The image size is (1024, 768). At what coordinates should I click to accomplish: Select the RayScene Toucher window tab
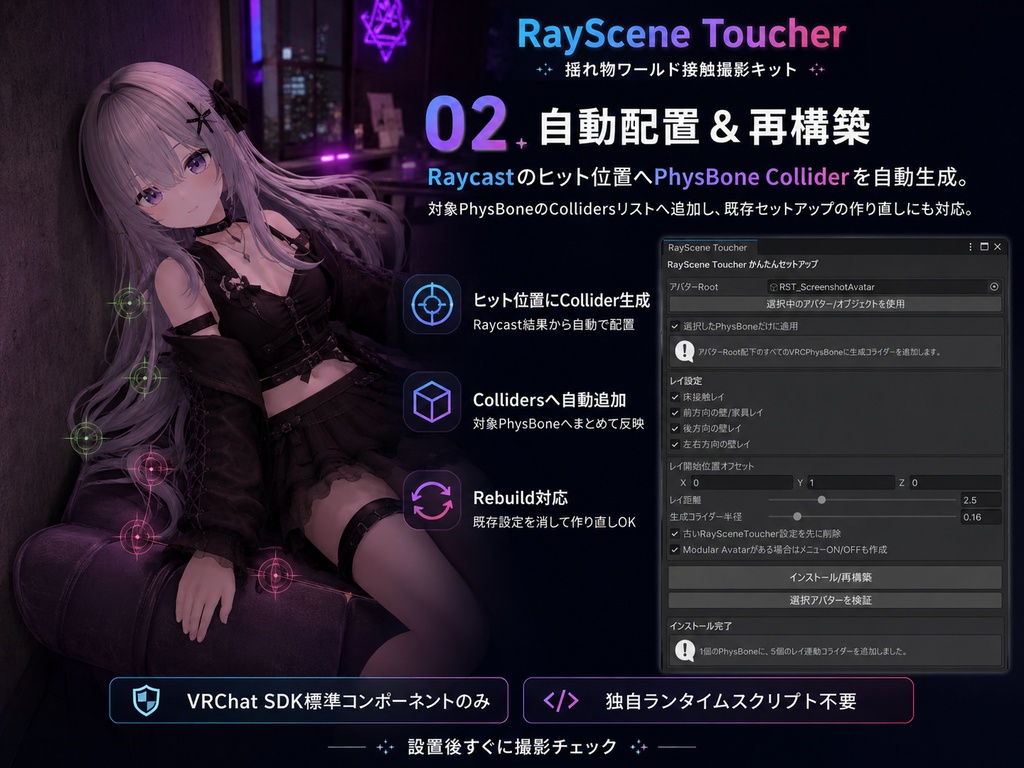coord(708,248)
